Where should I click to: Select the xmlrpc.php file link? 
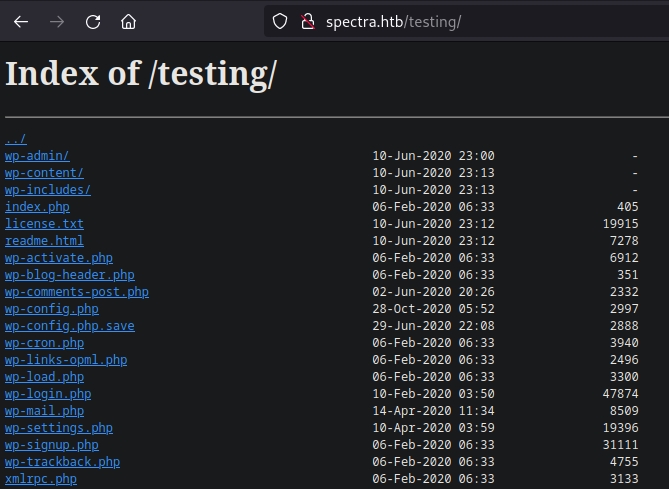point(40,479)
